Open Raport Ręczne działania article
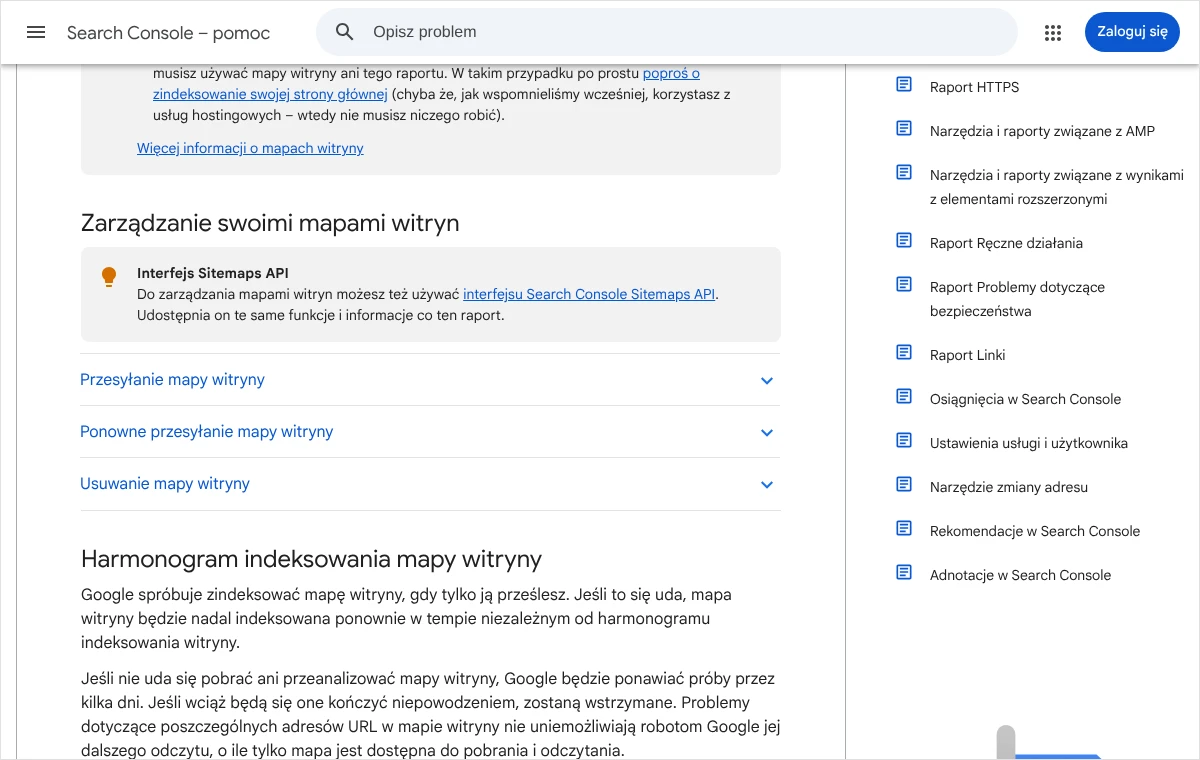 click(1006, 243)
